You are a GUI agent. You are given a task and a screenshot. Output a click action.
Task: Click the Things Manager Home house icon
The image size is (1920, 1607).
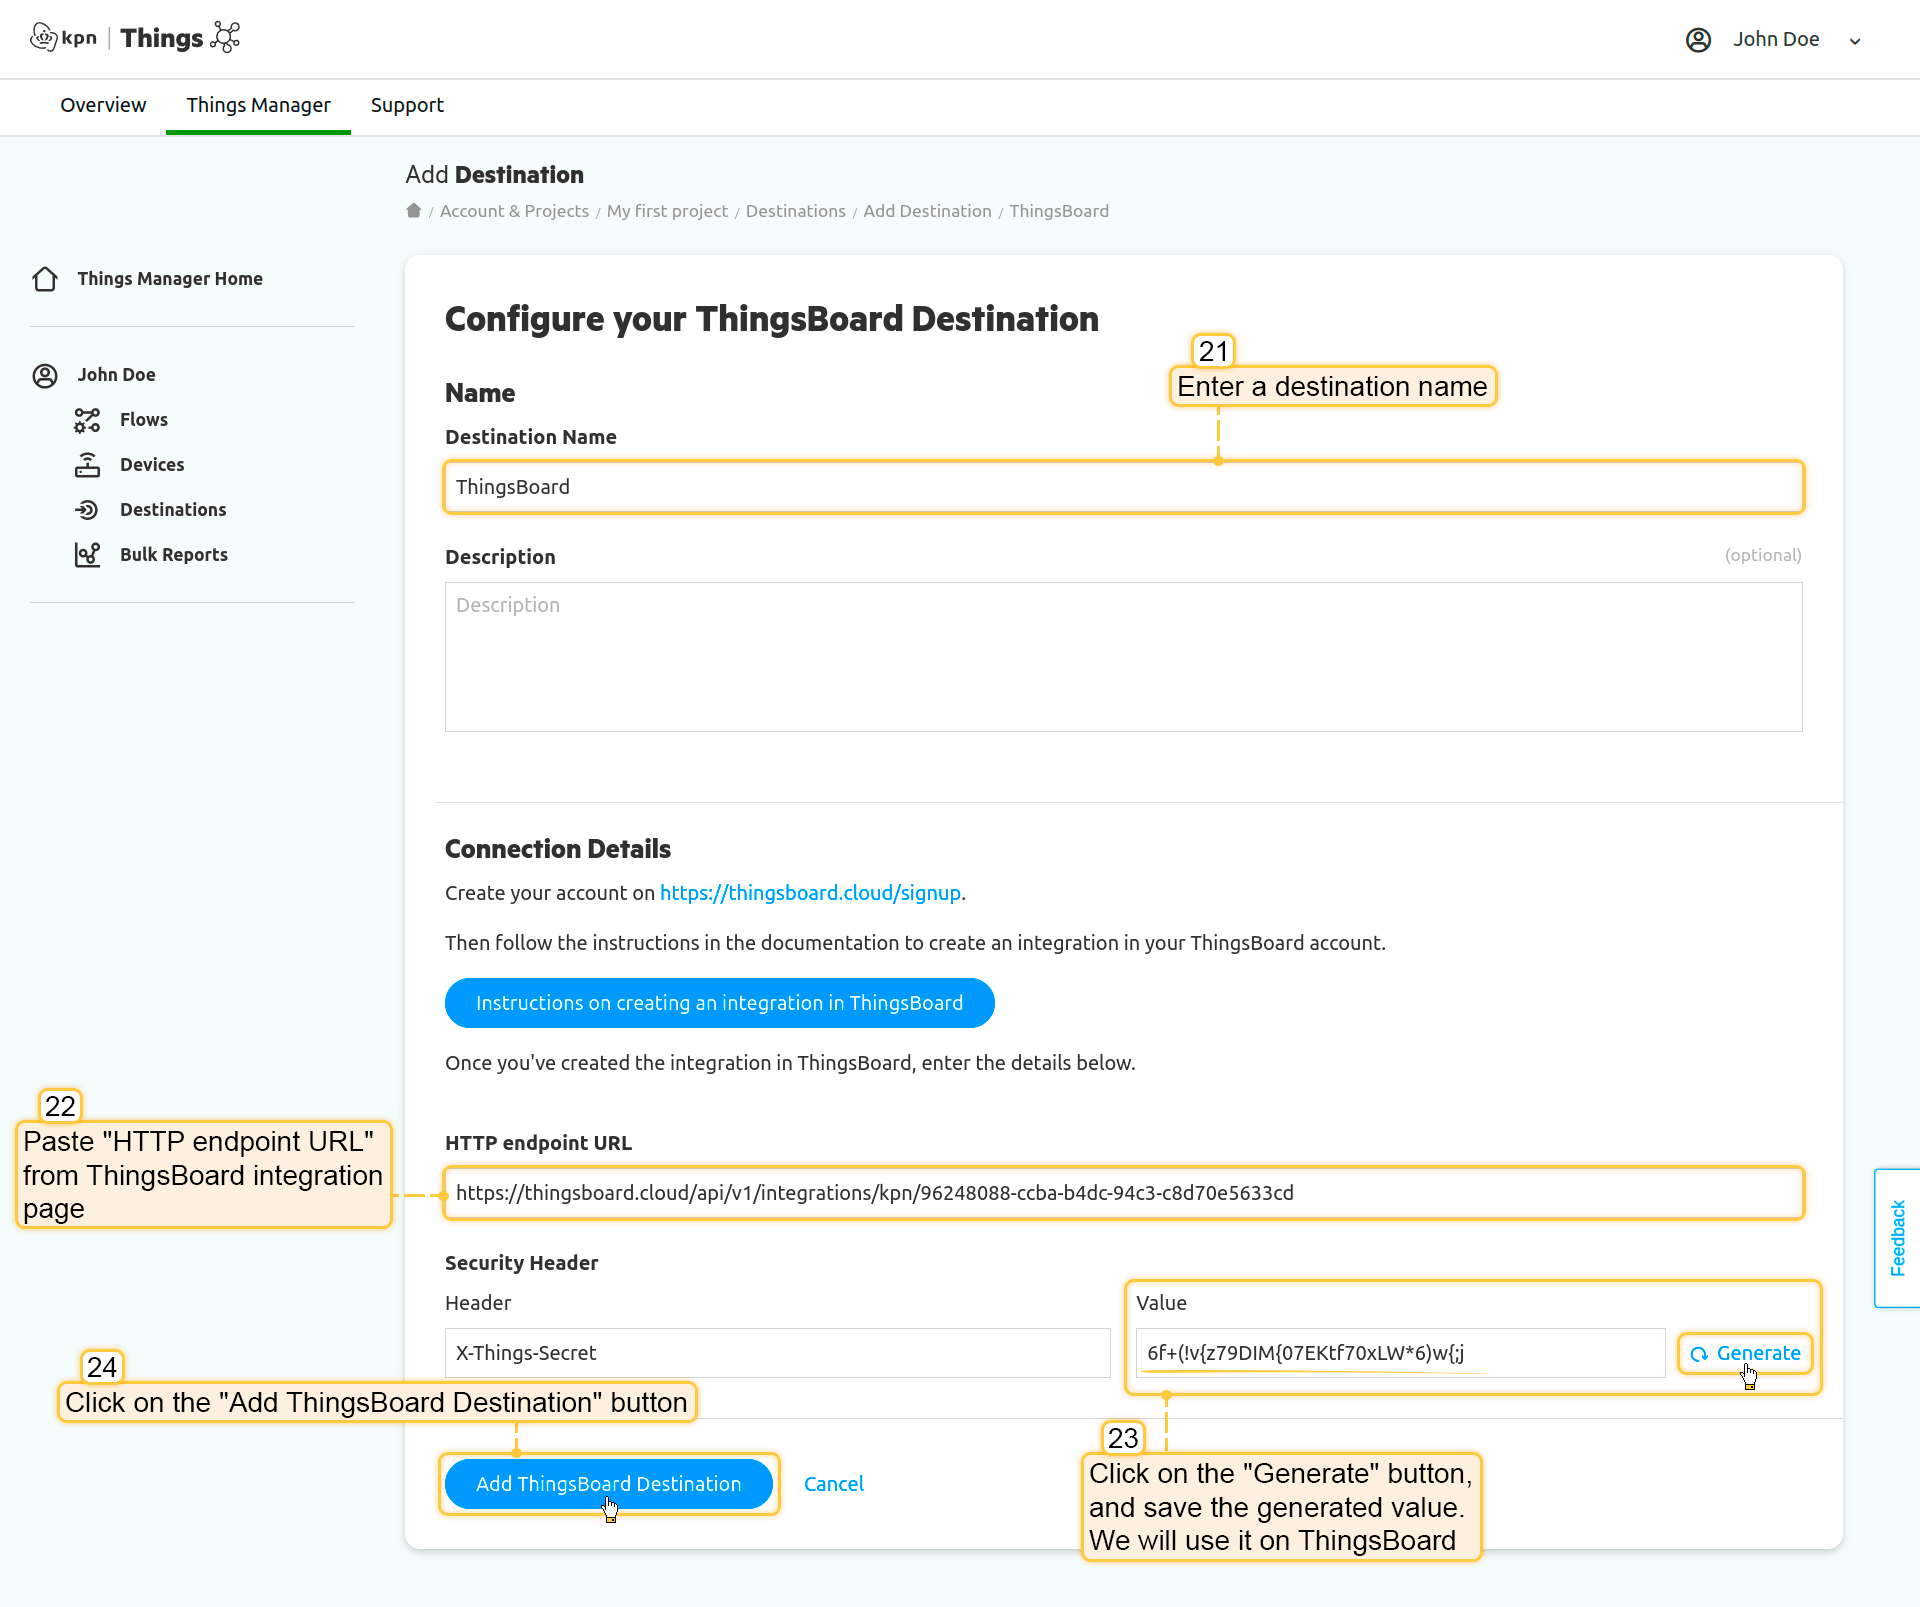[45, 279]
